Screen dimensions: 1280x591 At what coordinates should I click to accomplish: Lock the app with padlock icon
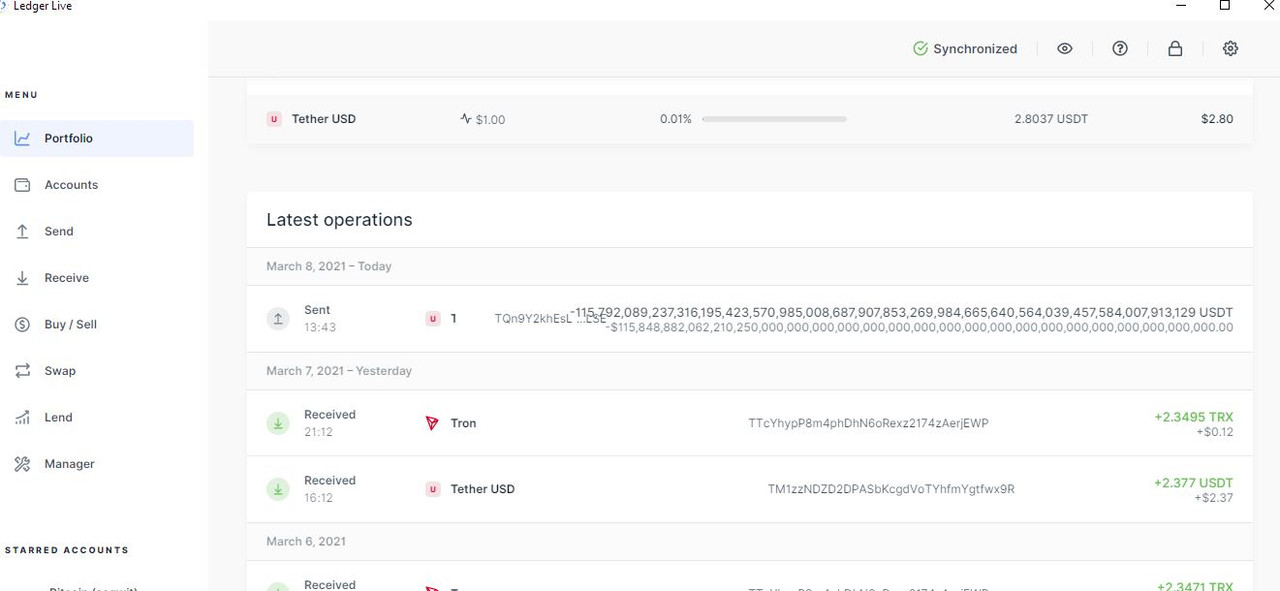point(1175,48)
